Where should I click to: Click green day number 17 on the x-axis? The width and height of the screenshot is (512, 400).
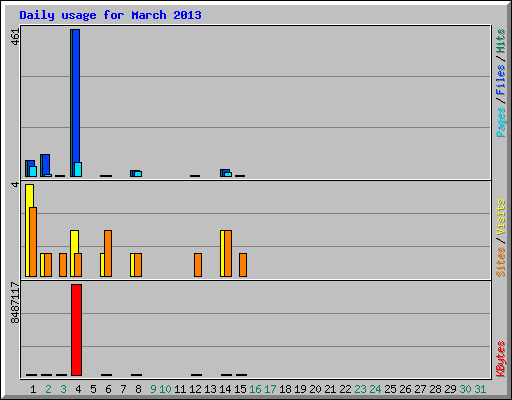270,389
